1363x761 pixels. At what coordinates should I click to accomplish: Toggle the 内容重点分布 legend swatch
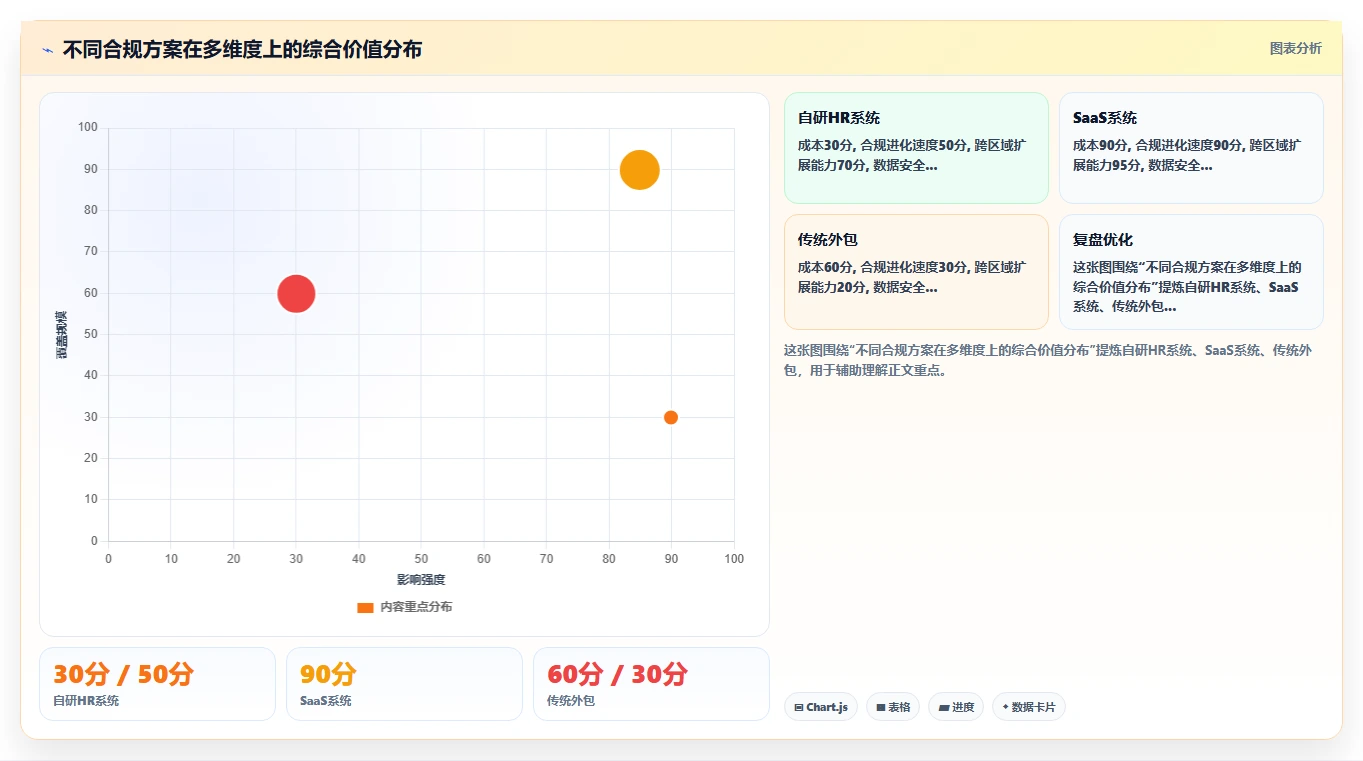[365, 607]
